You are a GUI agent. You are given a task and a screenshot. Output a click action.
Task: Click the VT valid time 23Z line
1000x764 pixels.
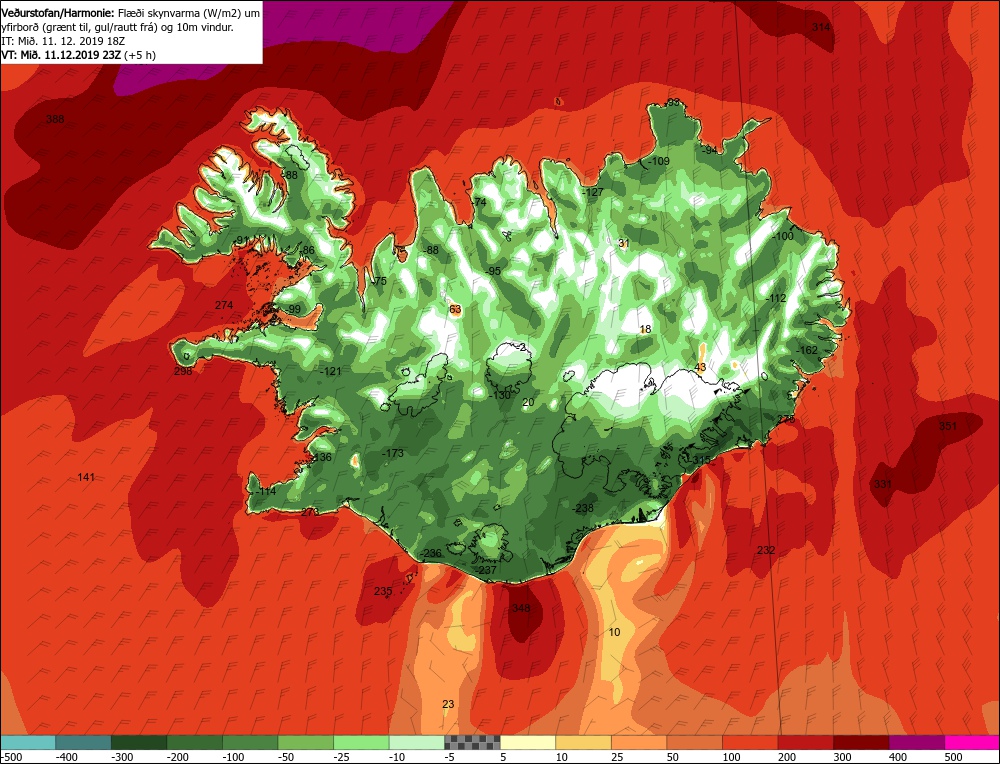click(78, 55)
